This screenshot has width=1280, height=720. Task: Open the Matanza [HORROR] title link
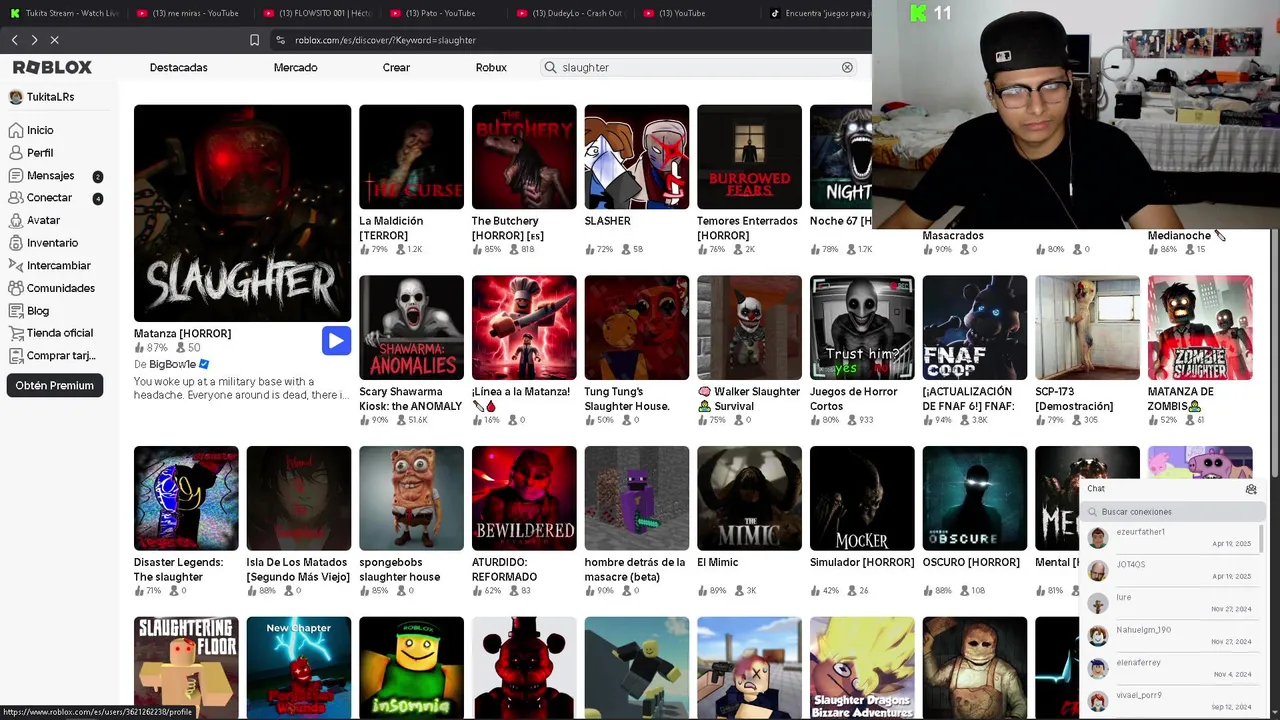click(182, 334)
